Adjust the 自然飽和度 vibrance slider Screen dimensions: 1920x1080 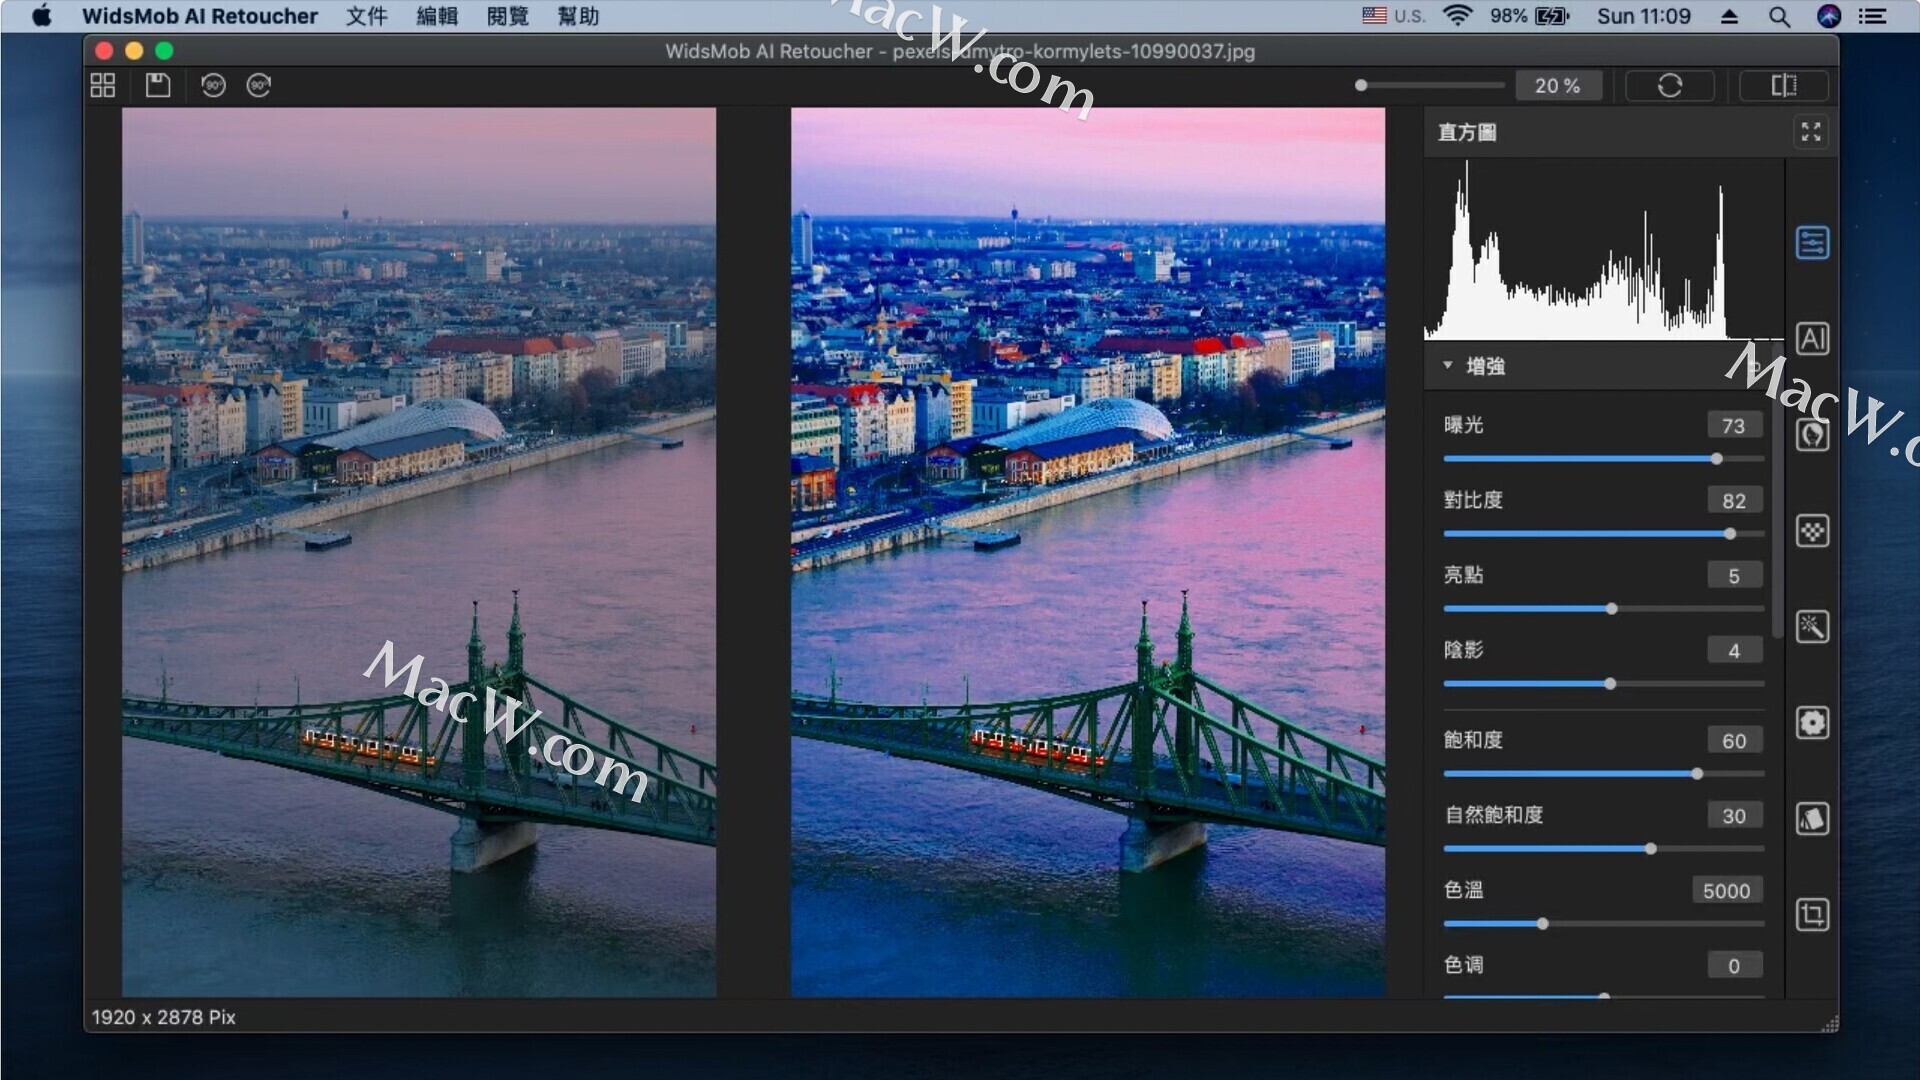pos(1604,849)
